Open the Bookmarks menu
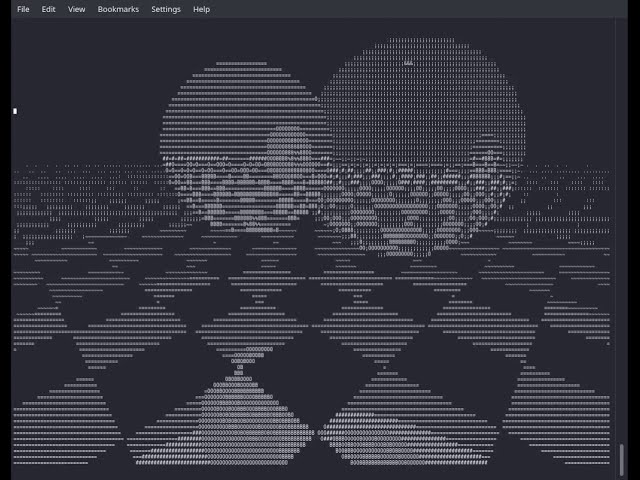The image size is (640, 480). (x=118, y=9)
